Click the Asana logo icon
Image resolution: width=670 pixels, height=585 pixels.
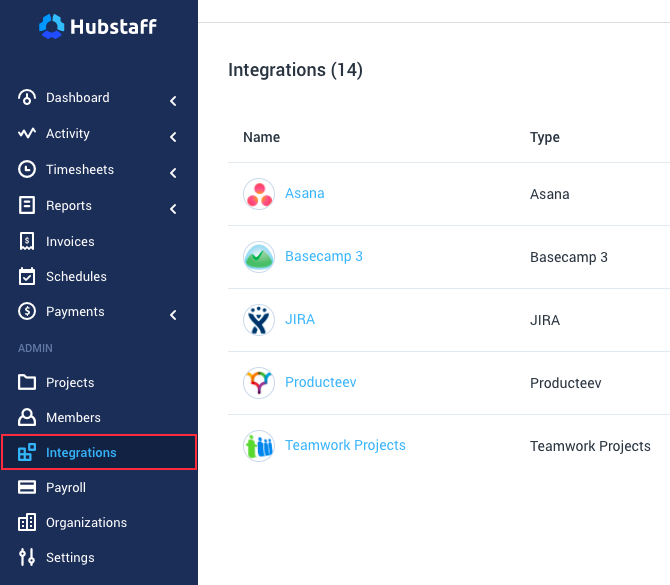coord(259,194)
